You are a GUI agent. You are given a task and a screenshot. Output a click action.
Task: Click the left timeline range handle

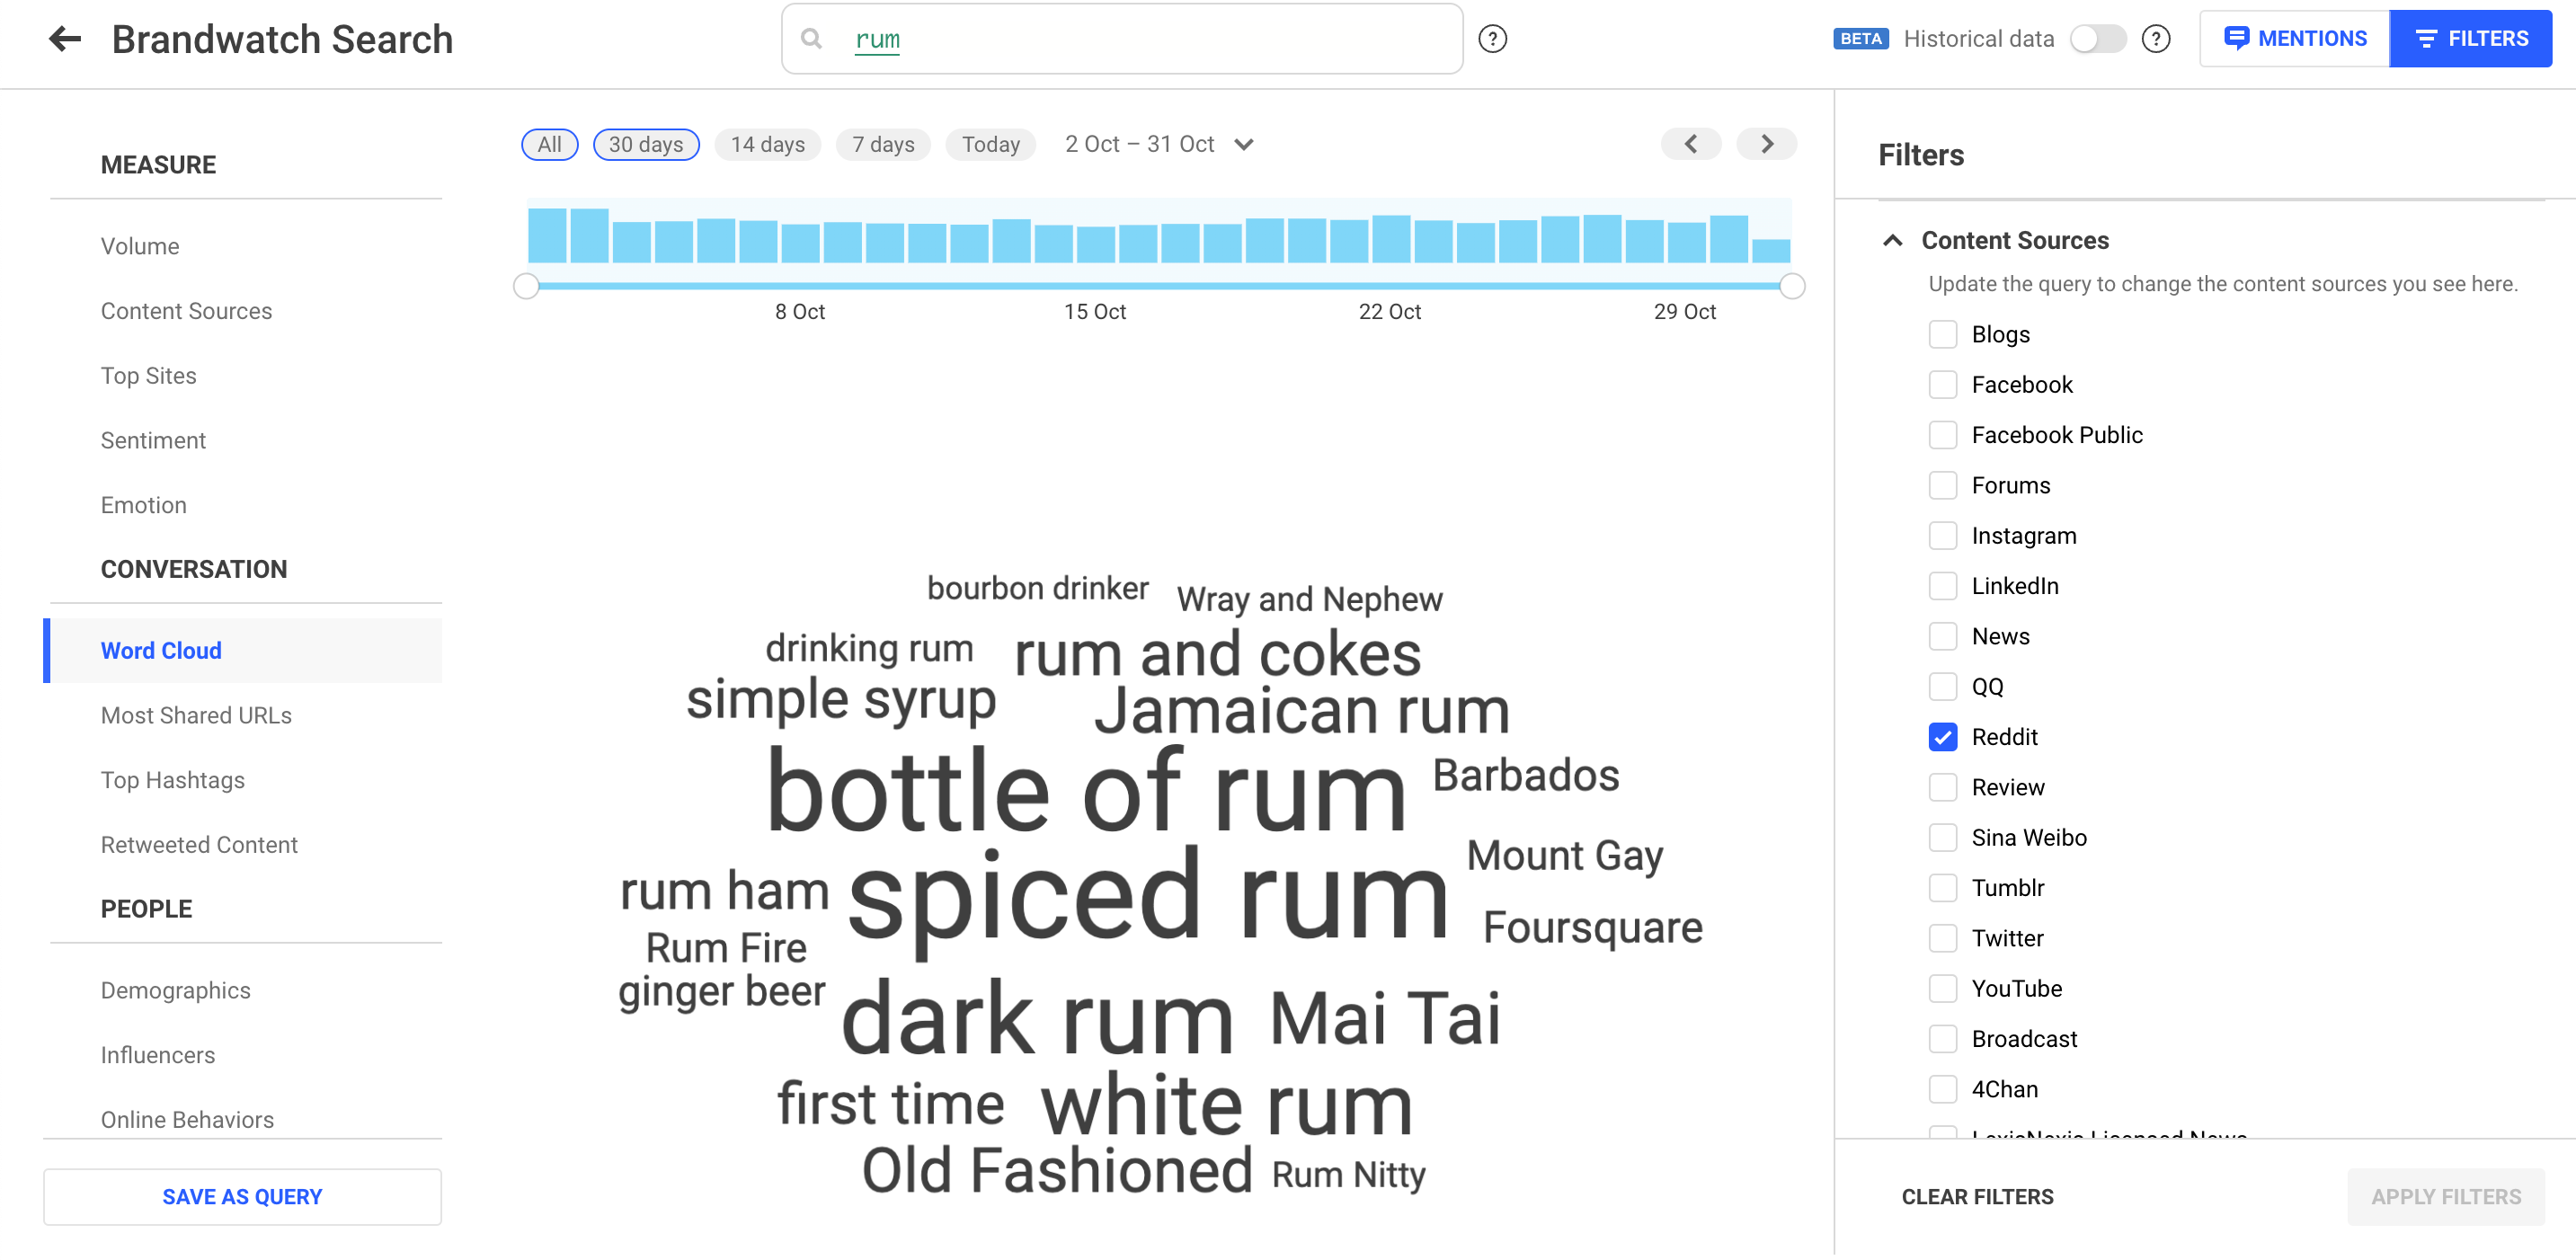point(526,286)
